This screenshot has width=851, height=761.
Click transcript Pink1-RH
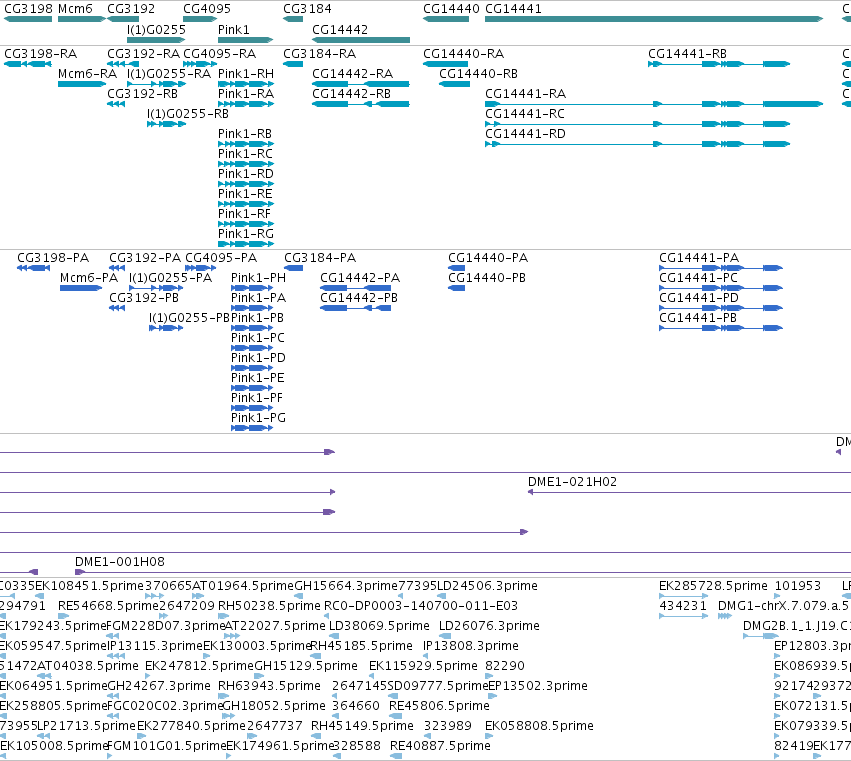tap(246, 74)
